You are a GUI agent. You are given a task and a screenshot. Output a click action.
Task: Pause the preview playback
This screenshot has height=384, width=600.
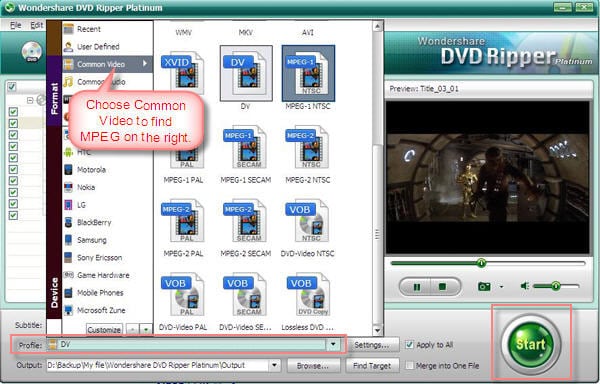pos(417,286)
